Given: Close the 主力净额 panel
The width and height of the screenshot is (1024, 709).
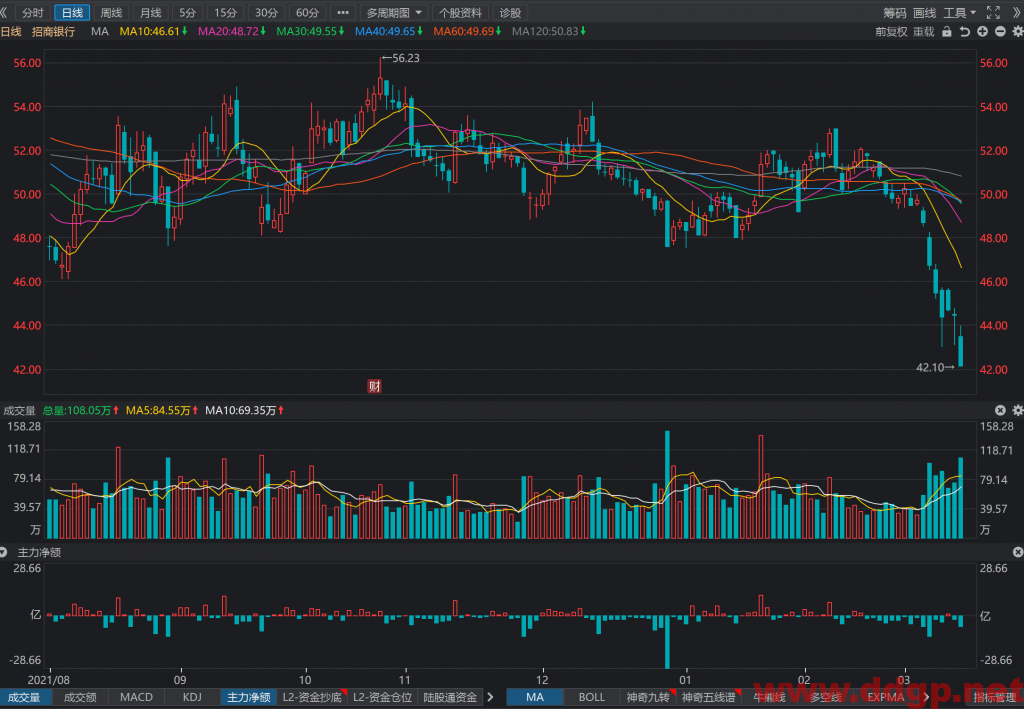Looking at the screenshot, I should pos(1017,552).
